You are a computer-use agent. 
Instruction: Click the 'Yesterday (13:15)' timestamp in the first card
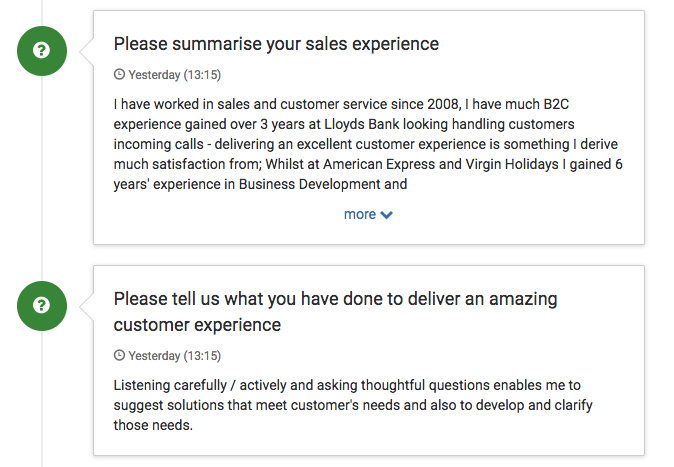coord(175,75)
